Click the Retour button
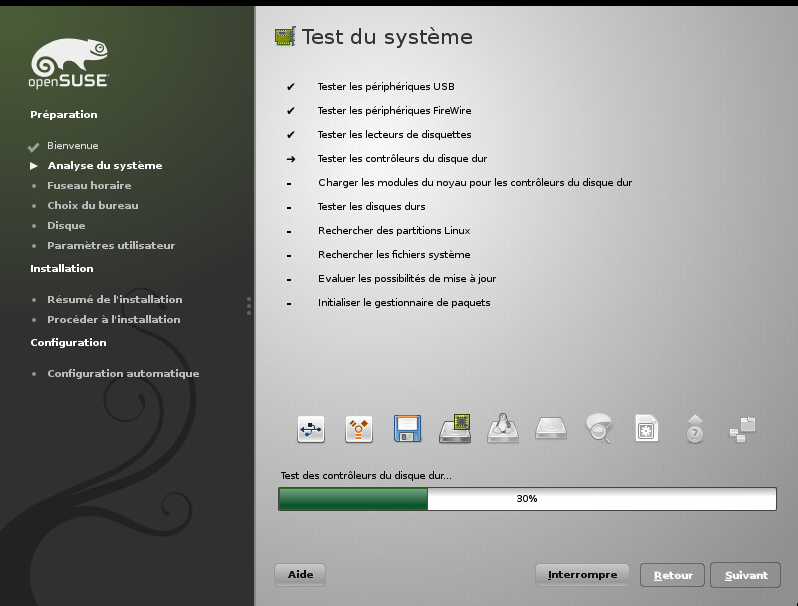The height and width of the screenshot is (606, 798). coord(673,575)
